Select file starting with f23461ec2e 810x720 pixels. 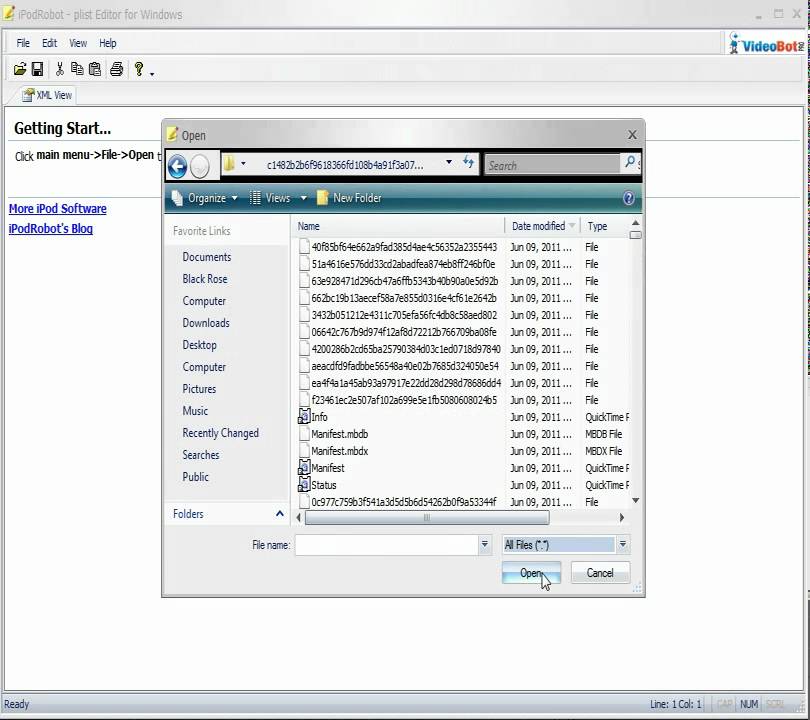click(404, 400)
